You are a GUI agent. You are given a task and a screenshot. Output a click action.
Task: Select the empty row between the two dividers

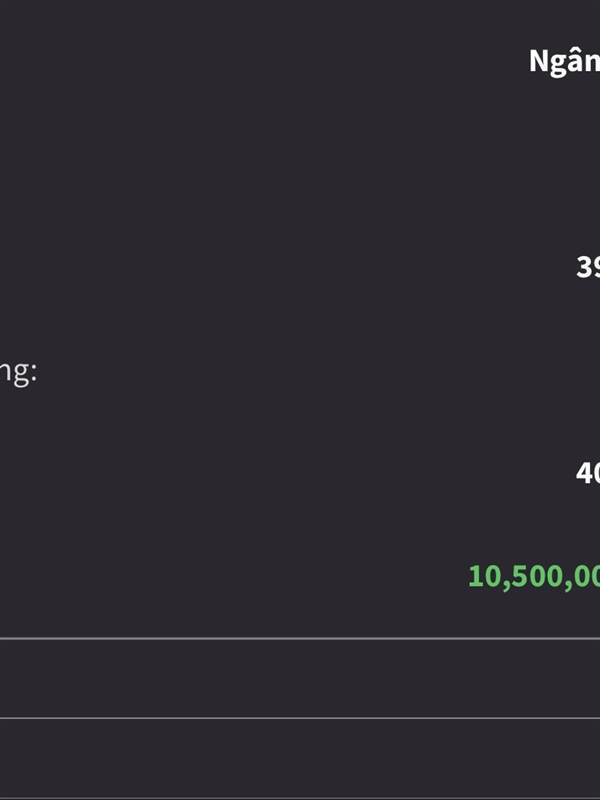(x=300, y=678)
